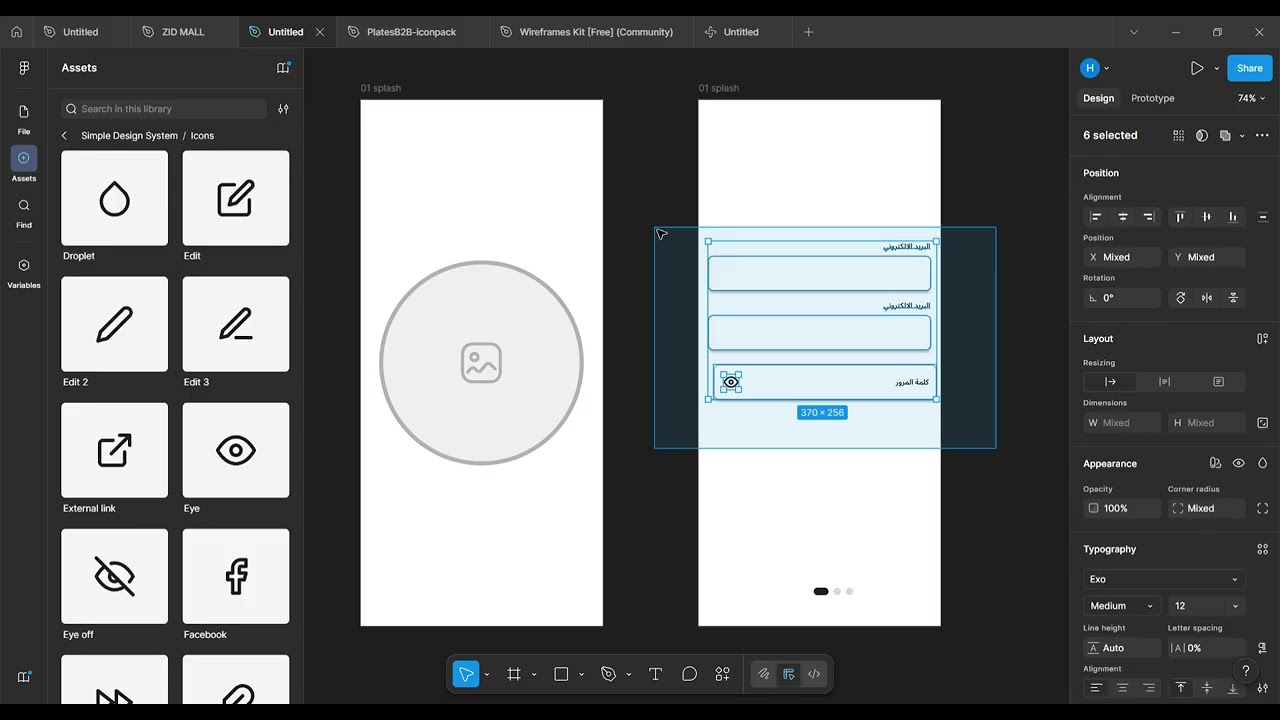The width and height of the screenshot is (1280, 720).
Task: Open the Exo font family dropdown
Action: click(1164, 579)
